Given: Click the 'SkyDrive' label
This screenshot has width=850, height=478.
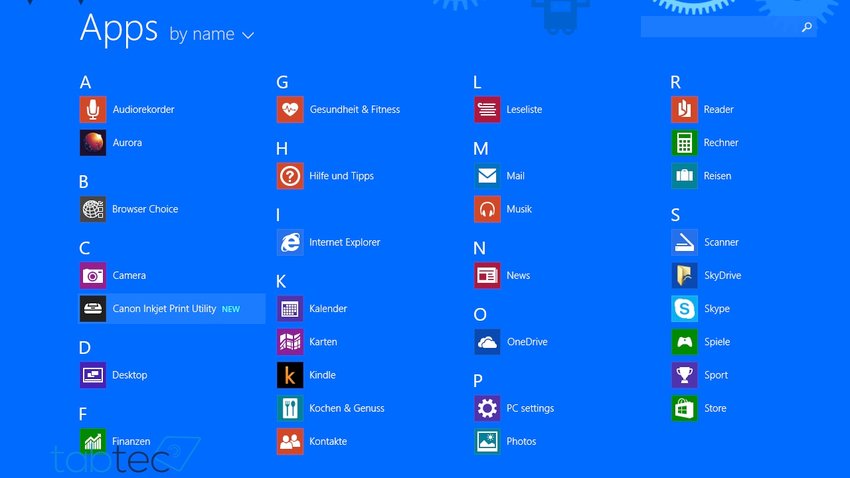Looking at the screenshot, I should 723,275.
